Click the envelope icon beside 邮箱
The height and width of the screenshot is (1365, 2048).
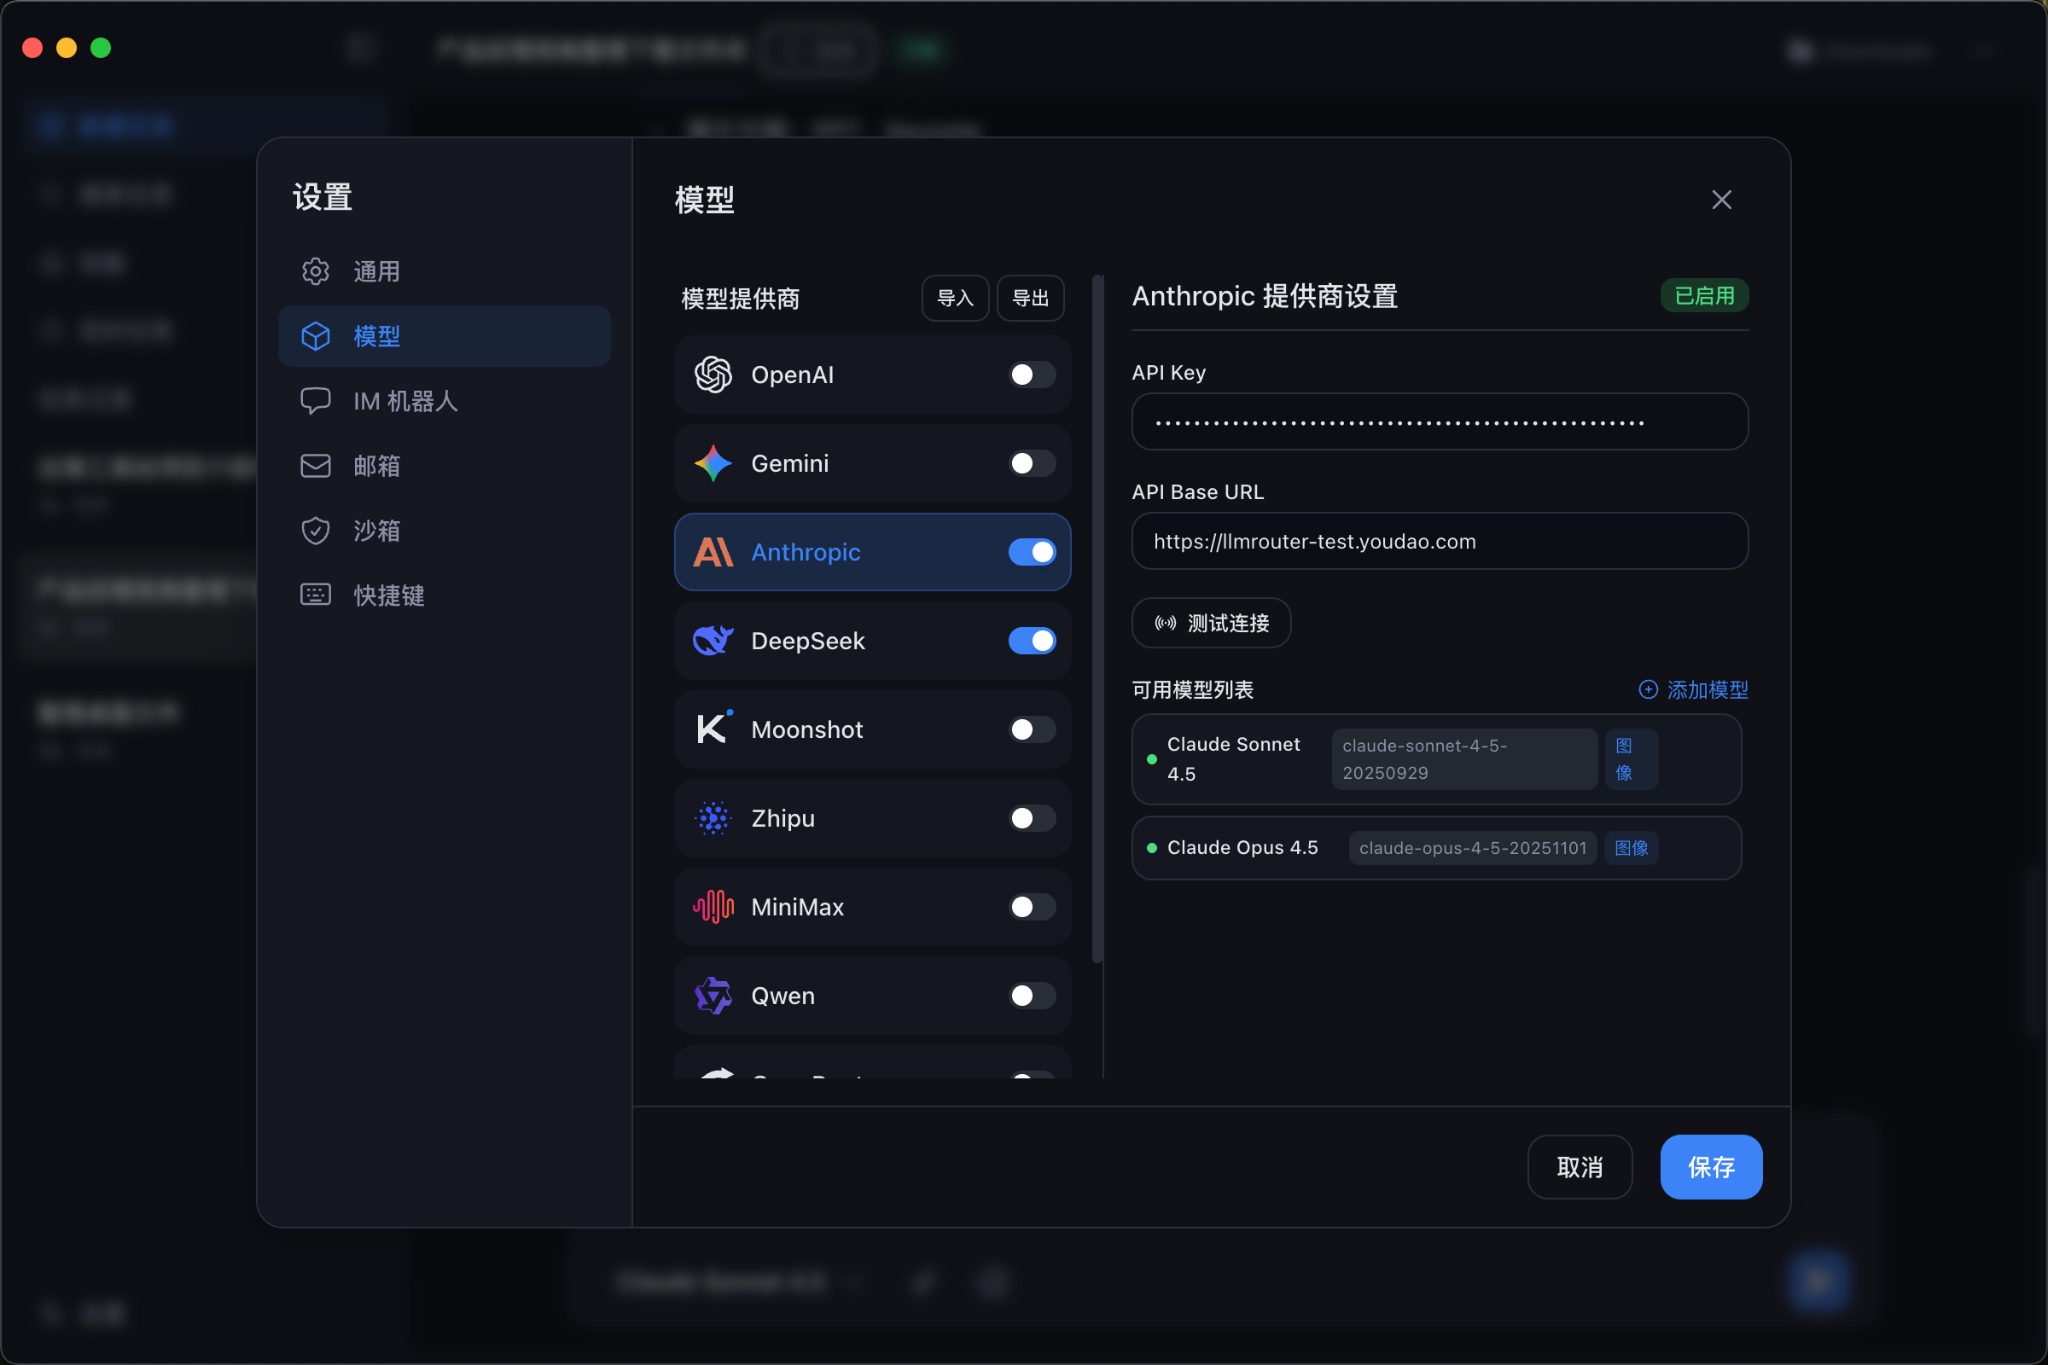[x=315, y=466]
